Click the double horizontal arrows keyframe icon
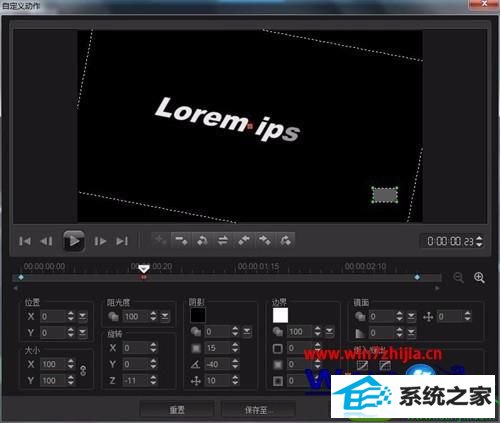The width and height of the screenshot is (500, 423). pos(223,240)
